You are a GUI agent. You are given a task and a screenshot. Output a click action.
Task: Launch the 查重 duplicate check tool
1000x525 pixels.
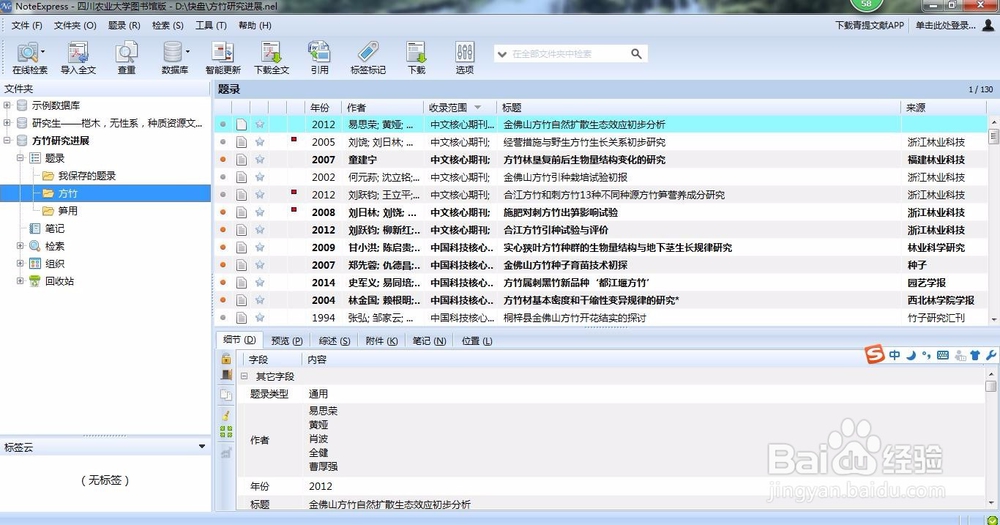point(126,58)
